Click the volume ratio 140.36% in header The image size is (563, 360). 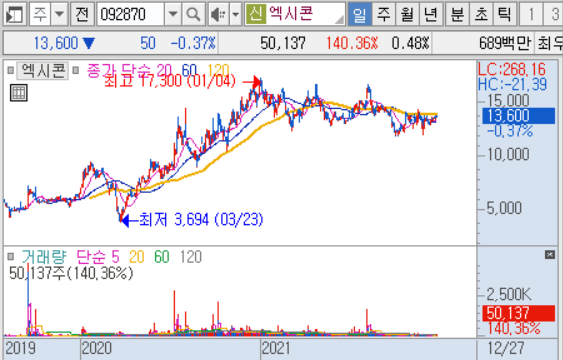pos(352,43)
